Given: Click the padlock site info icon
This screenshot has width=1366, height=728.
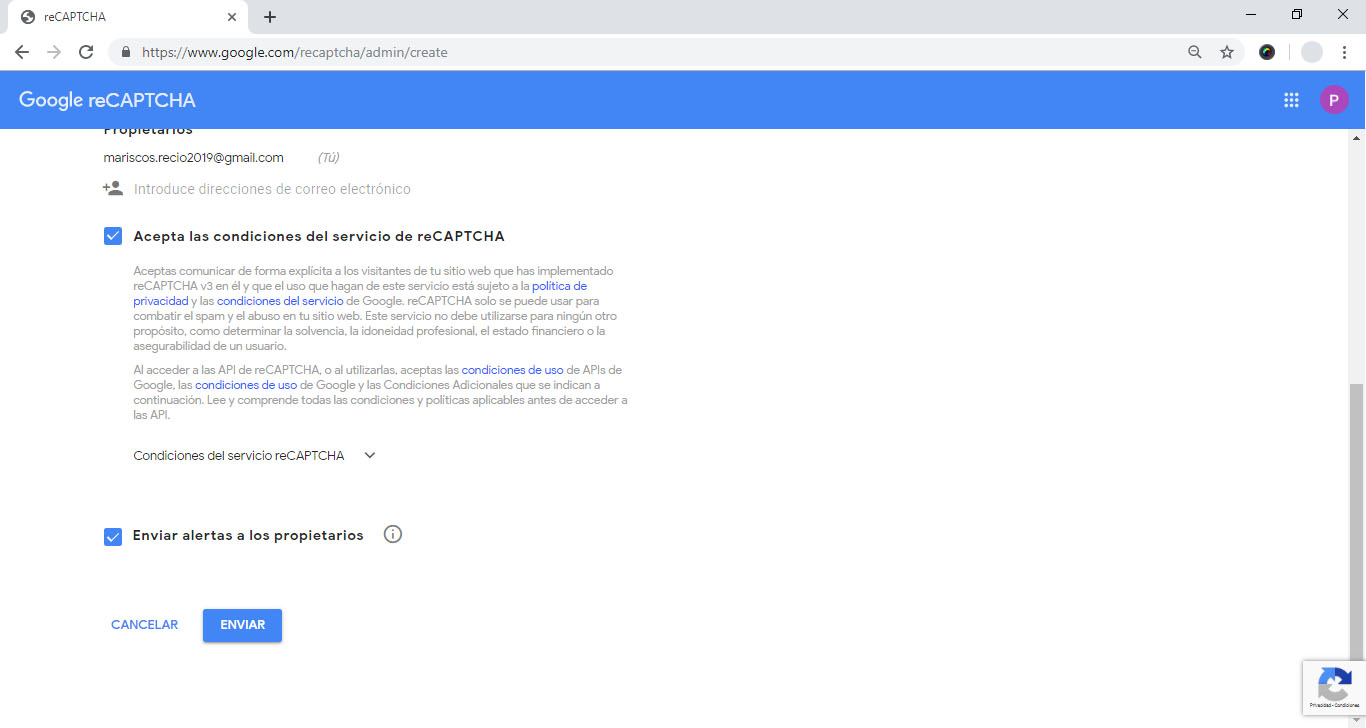Looking at the screenshot, I should (x=126, y=52).
